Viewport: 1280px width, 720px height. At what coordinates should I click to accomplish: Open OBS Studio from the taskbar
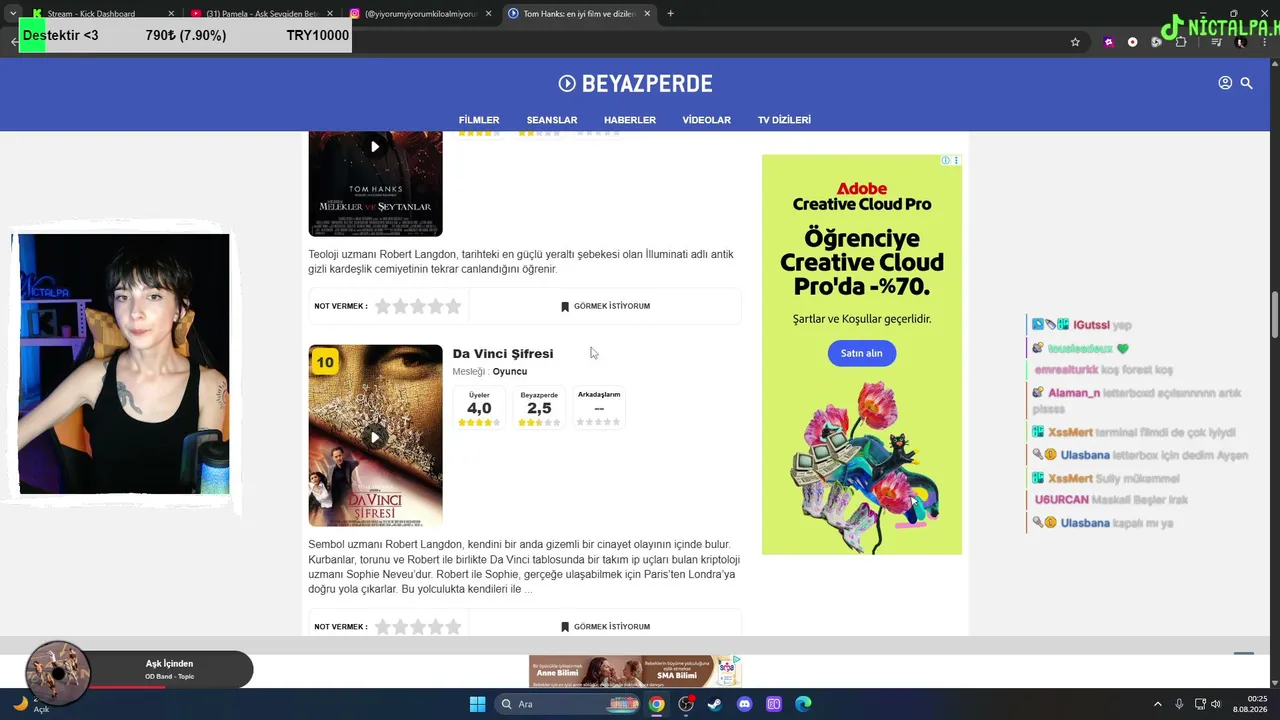coord(686,704)
